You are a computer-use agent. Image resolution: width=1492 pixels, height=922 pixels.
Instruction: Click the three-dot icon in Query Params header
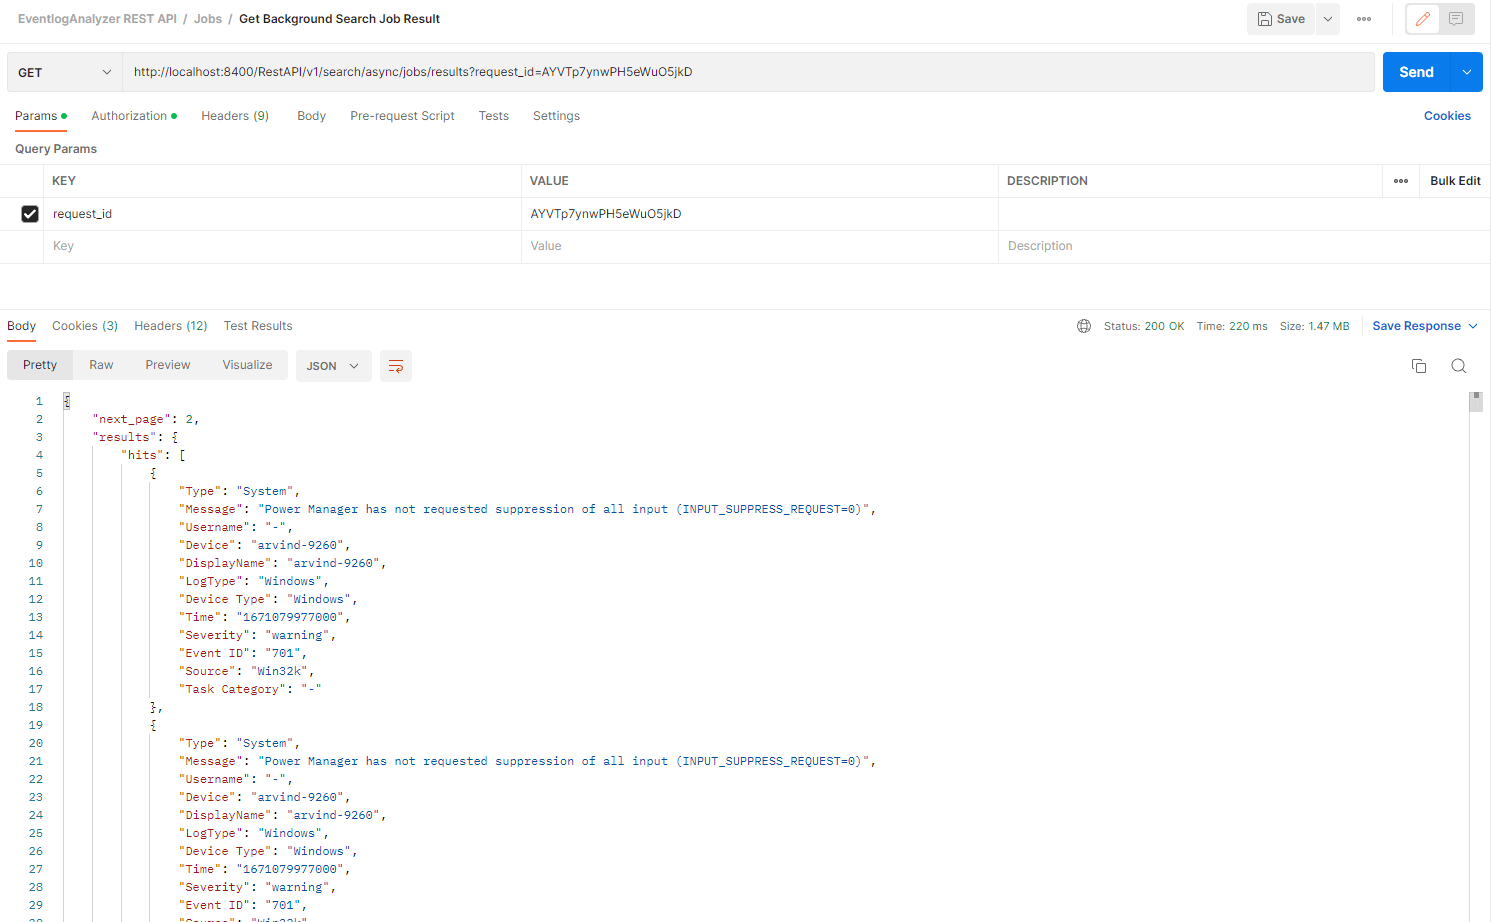coord(1400,181)
